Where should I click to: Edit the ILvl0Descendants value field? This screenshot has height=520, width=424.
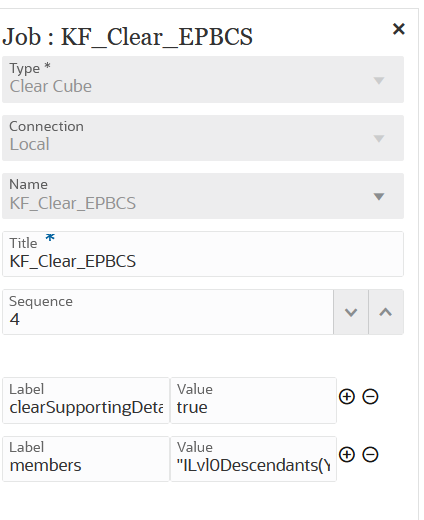click(253, 459)
